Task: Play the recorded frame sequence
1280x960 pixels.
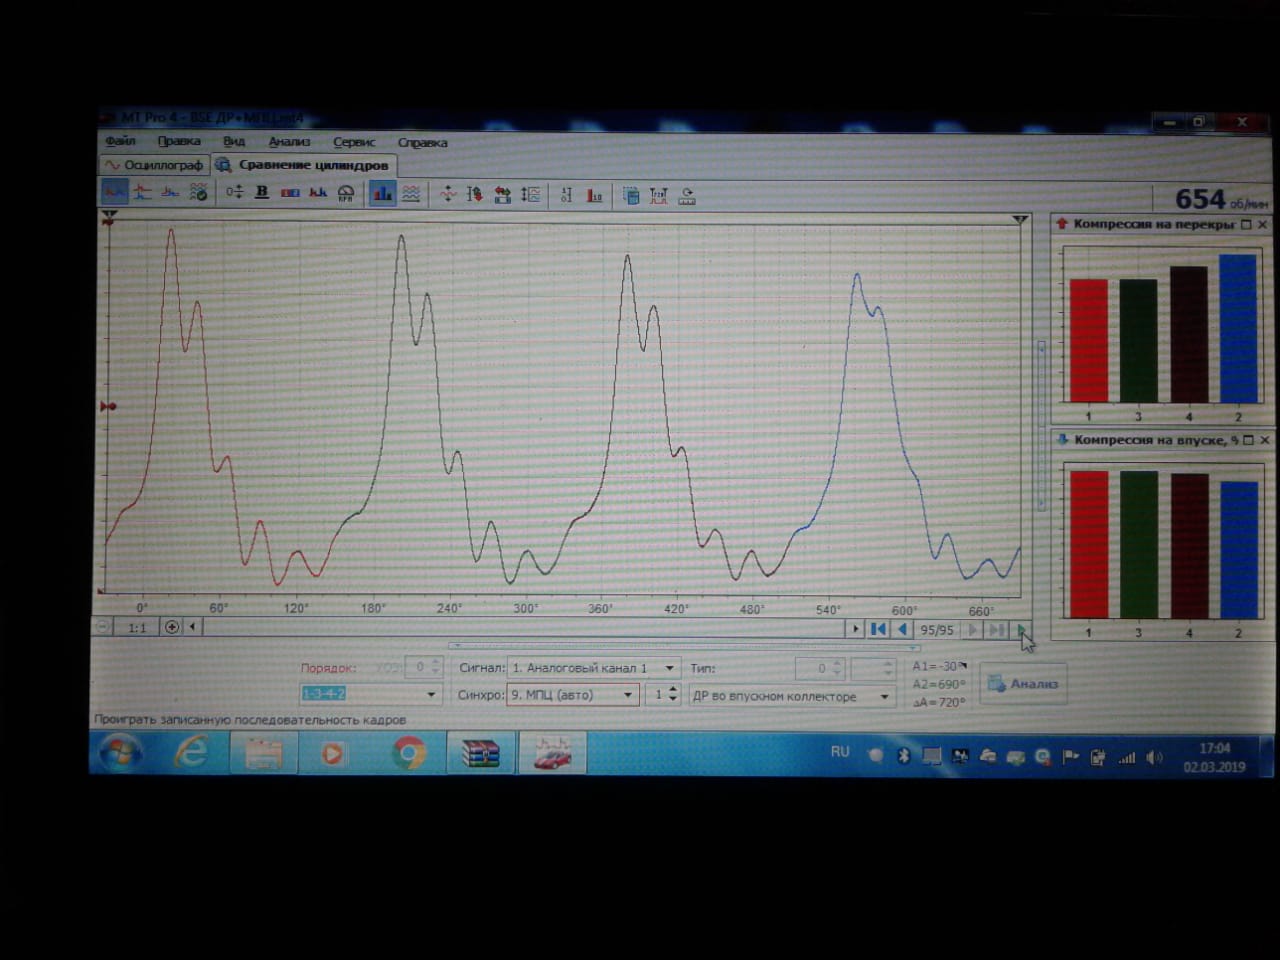Action: [1021, 630]
